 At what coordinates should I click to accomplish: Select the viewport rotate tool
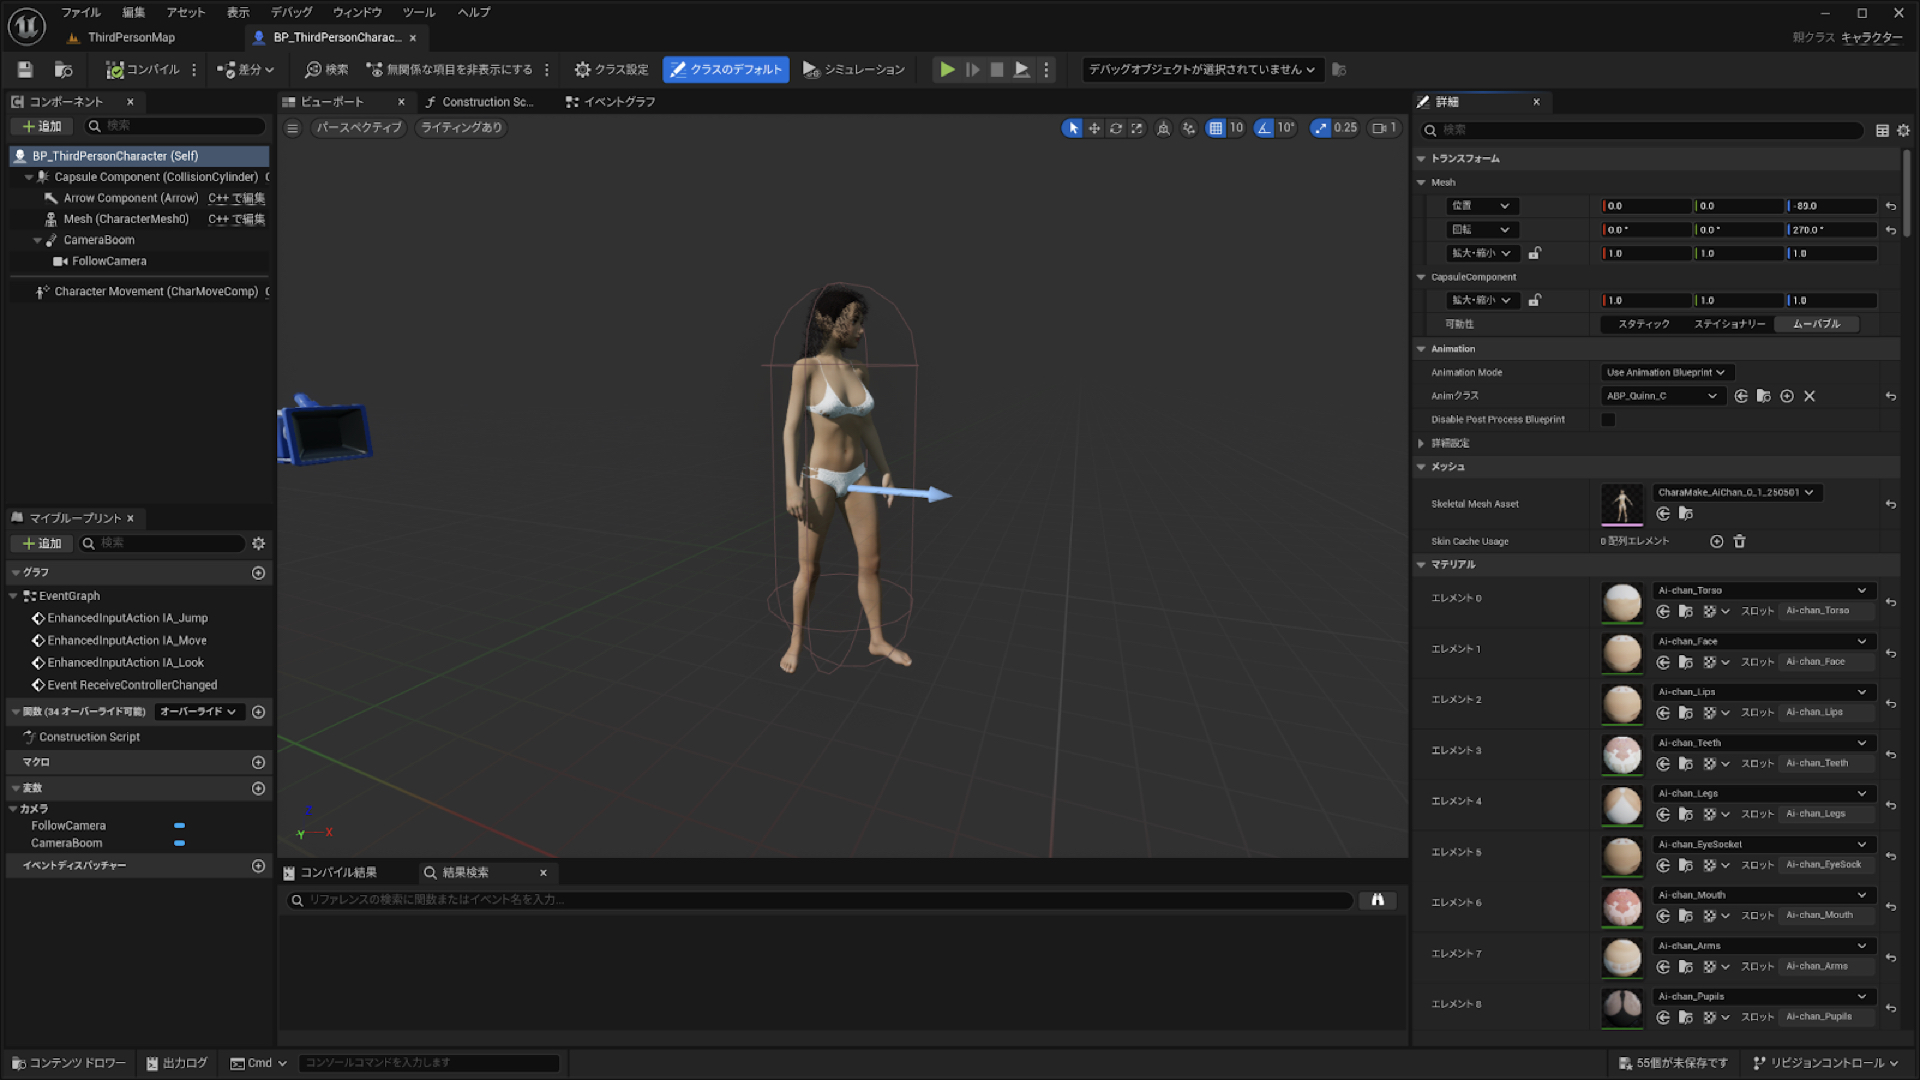(x=1116, y=128)
